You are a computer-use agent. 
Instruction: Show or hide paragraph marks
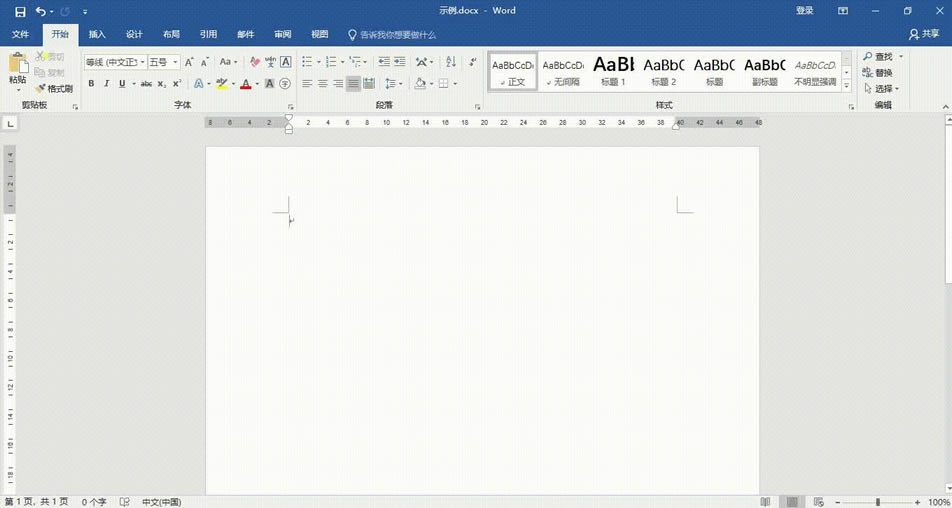coord(472,62)
